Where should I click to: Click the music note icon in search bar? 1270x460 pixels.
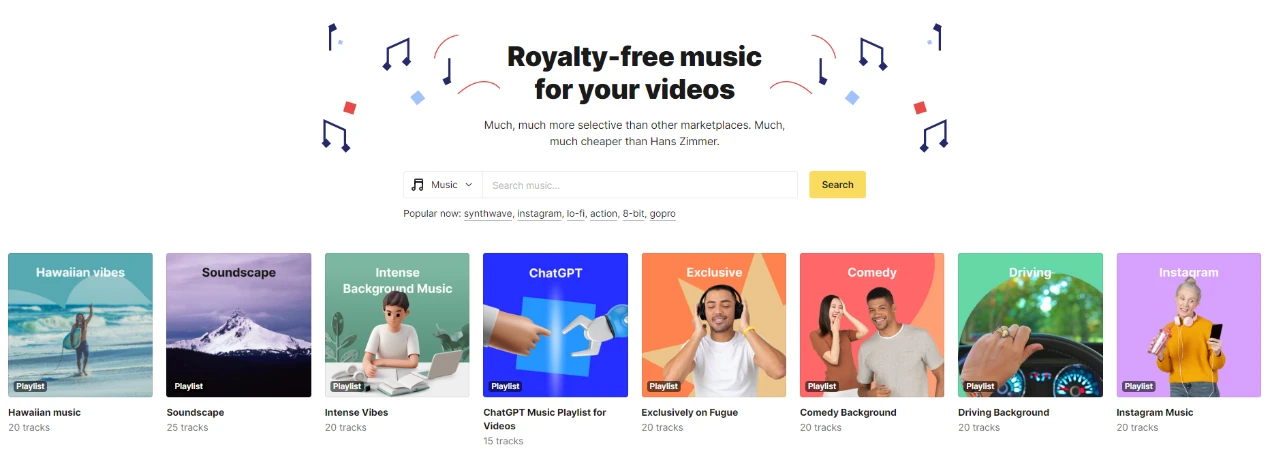pos(418,185)
